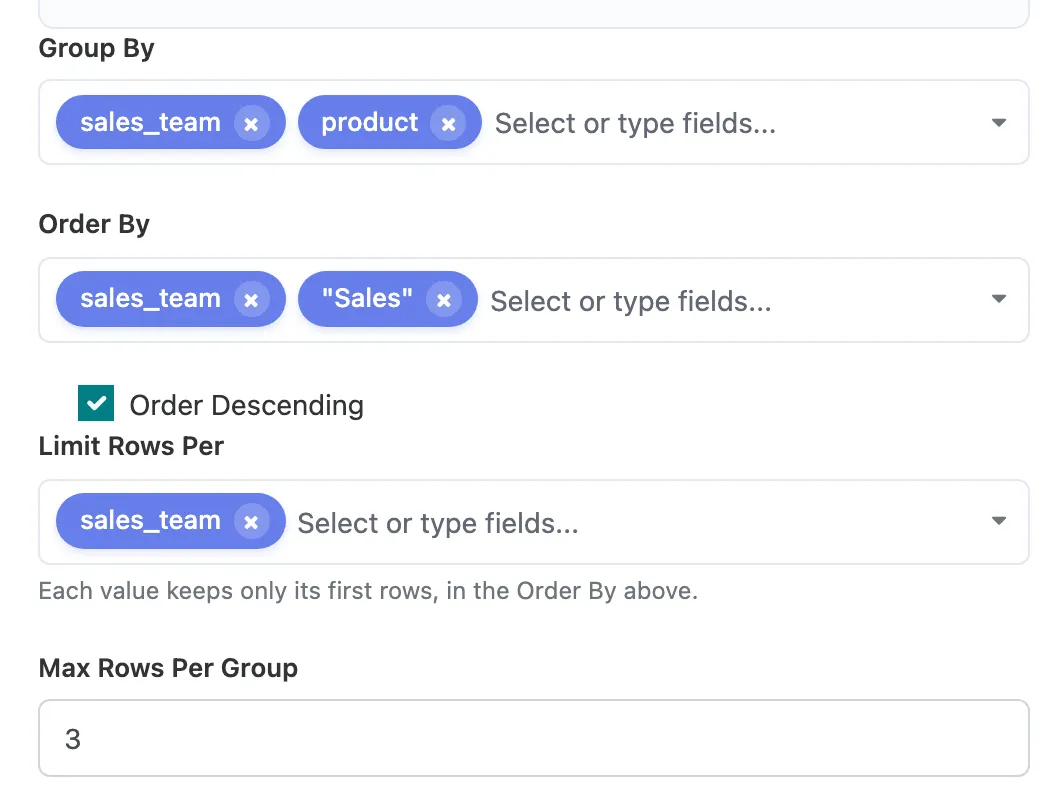Image resolution: width=1040 pixels, height=804 pixels.
Task: Select sales_team tag label in Order By
Action: pyautogui.click(x=151, y=299)
